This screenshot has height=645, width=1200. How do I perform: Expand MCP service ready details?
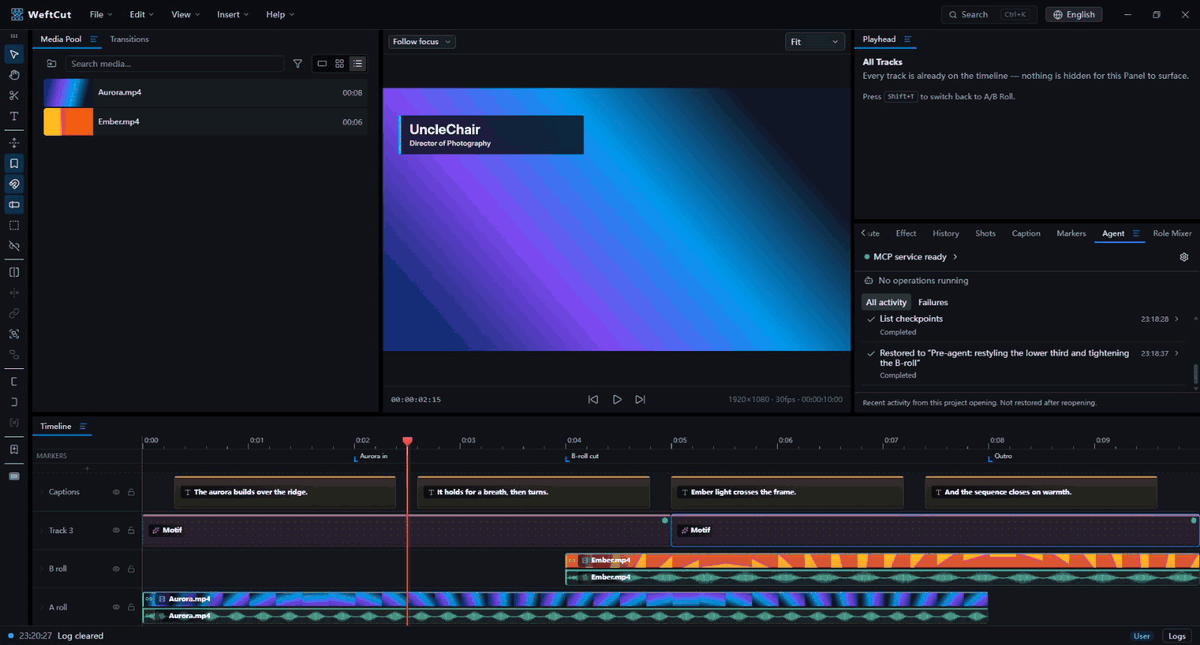pyautogui.click(x=955, y=257)
